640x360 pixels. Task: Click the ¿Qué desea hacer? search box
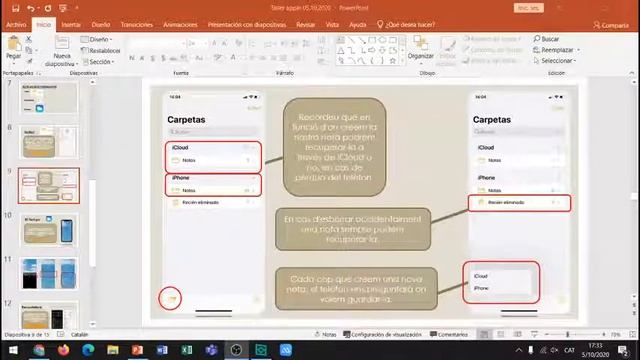coord(406,24)
